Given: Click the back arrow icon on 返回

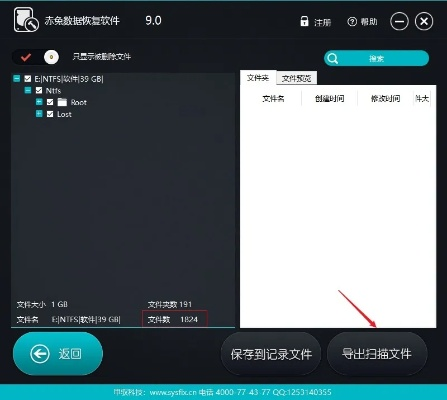Looking at the screenshot, I should (x=40, y=354).
